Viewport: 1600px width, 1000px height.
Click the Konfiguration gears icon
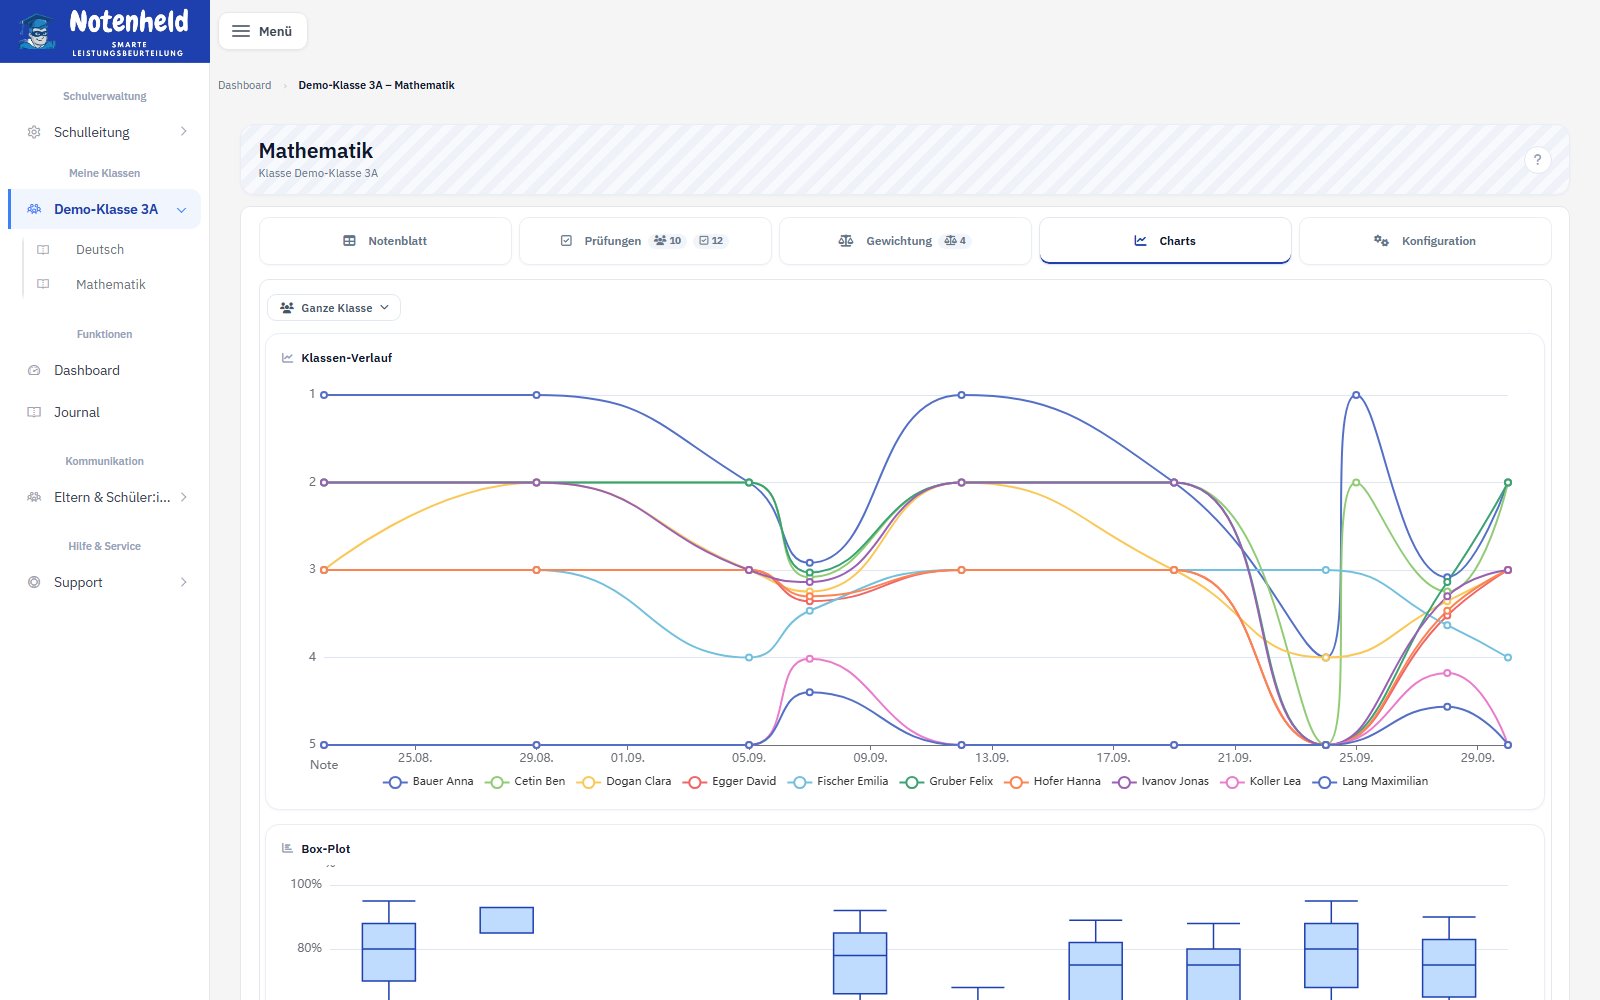point(1381,241)
